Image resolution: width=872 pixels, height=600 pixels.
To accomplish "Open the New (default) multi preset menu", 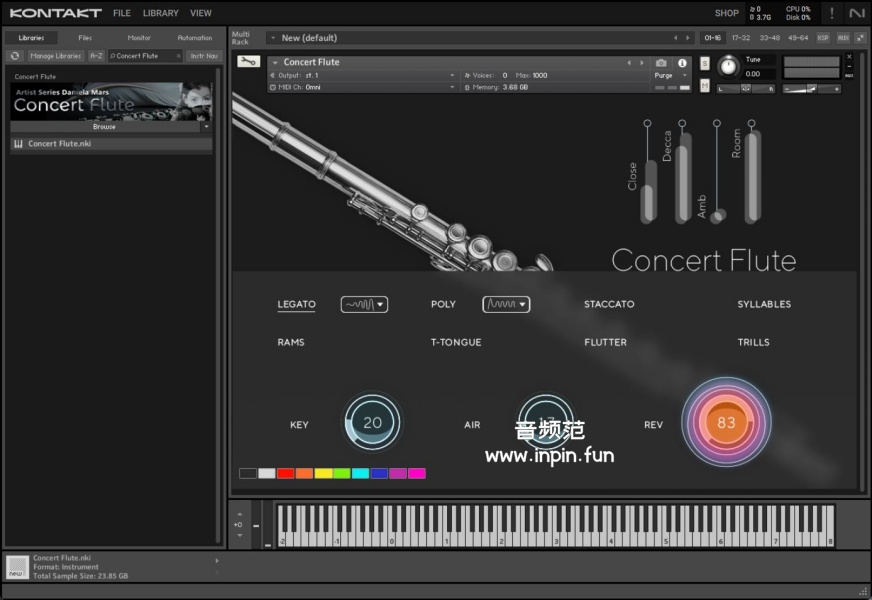I will point(273,38).
